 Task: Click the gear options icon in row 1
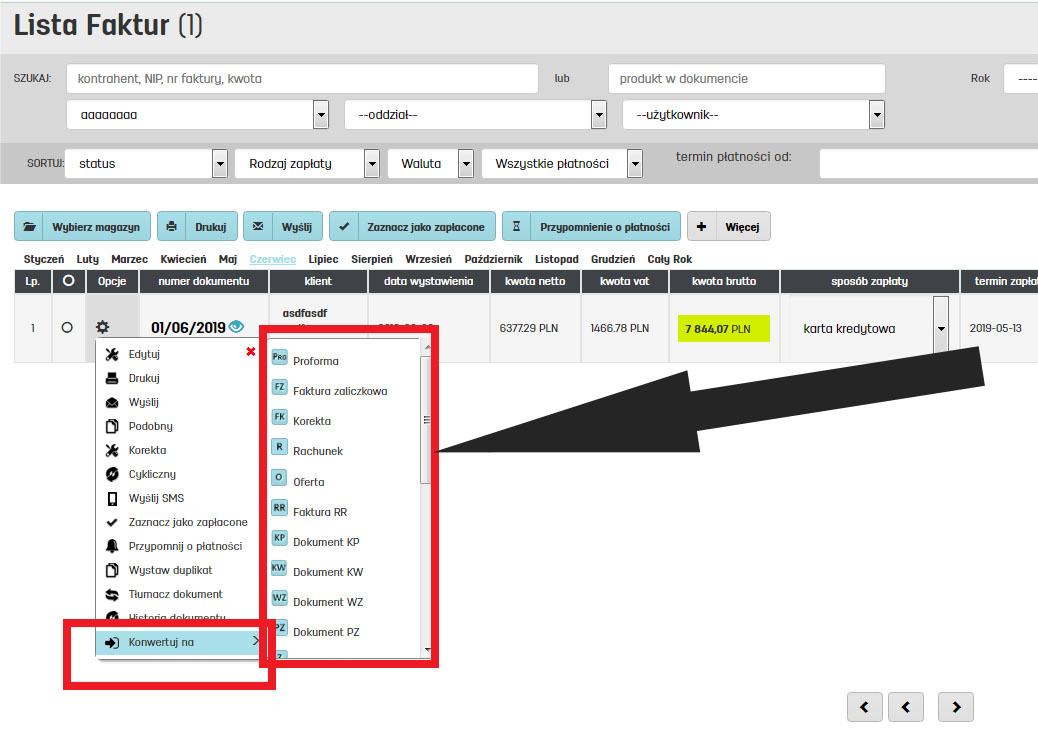102,327
